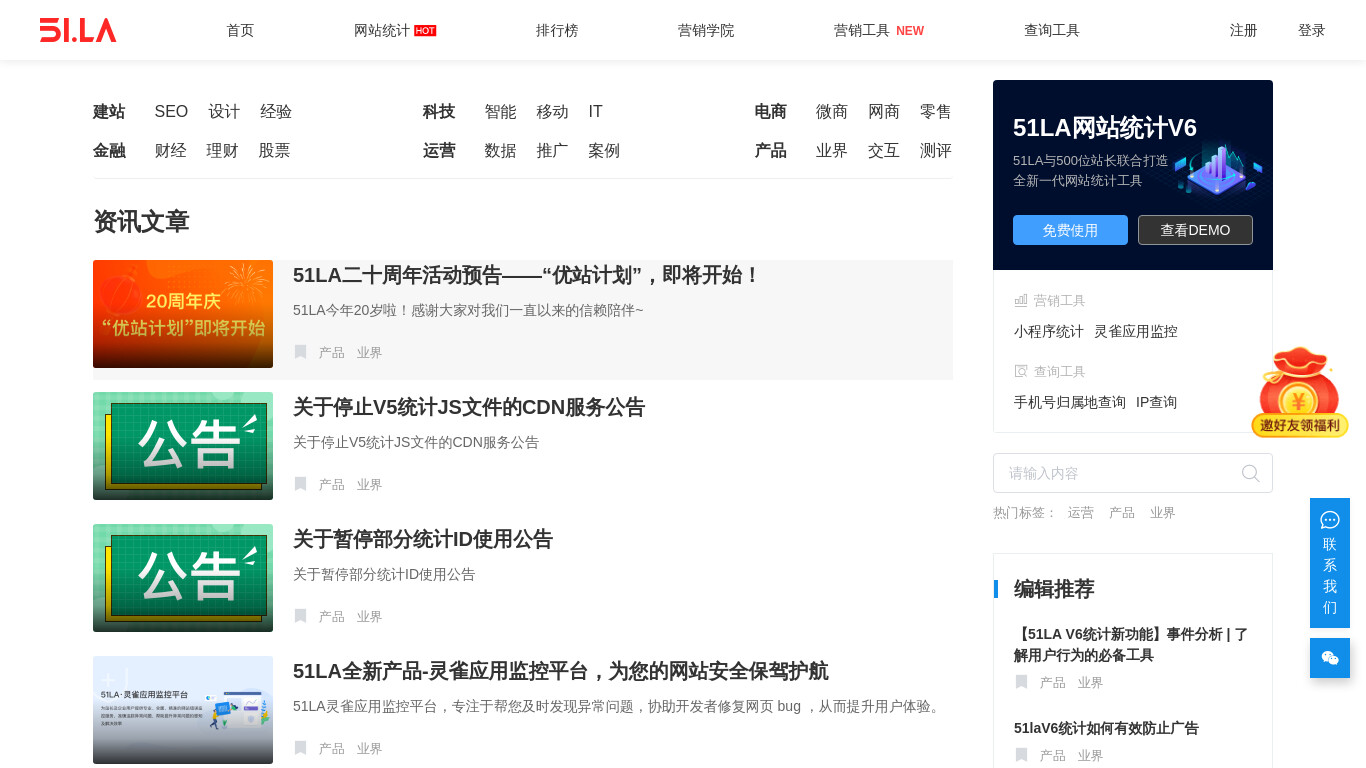Open recommended 【51LA V6统计新功能】事件分析 article

click(x=1131, y=645)
